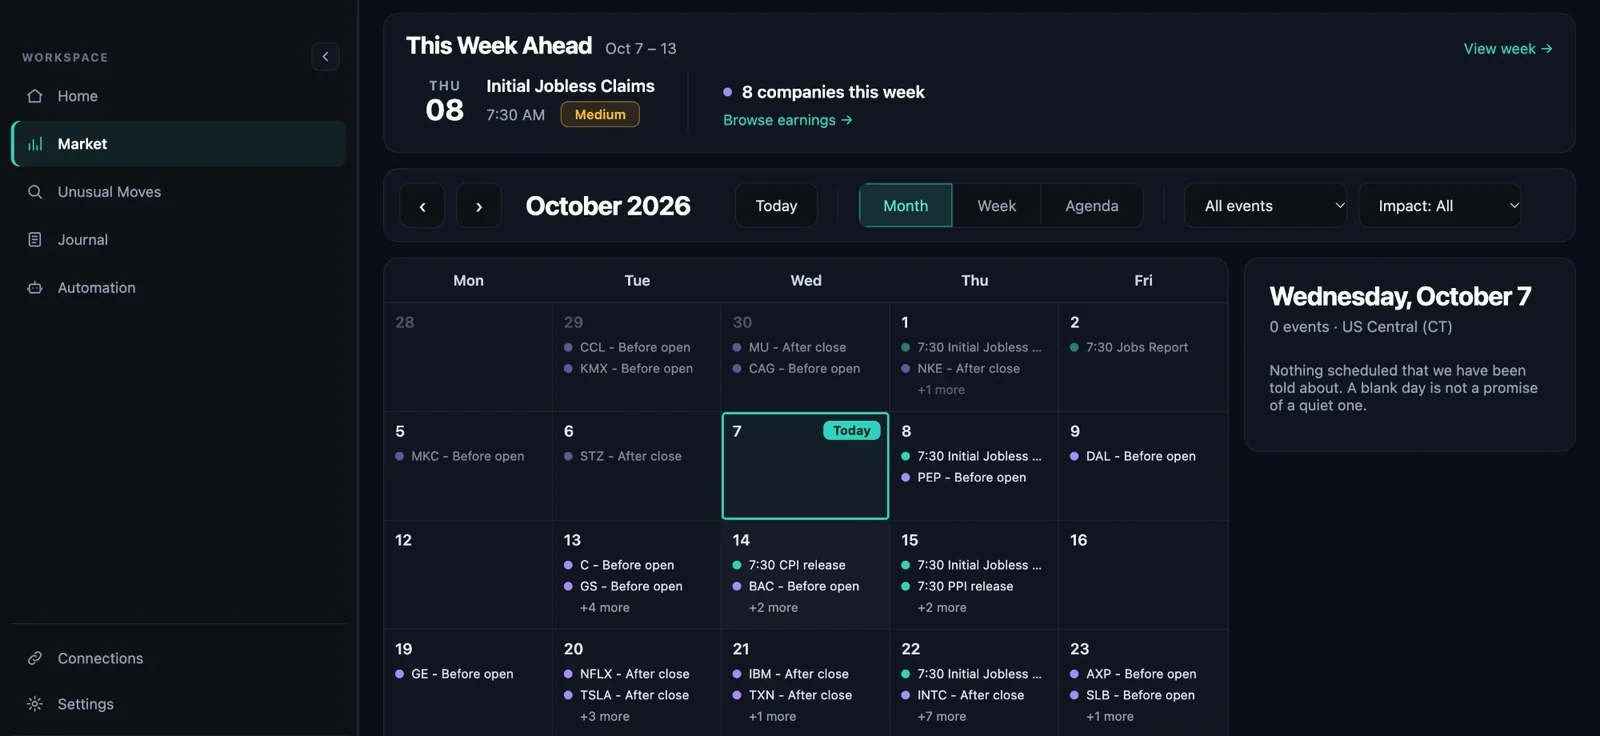Expand +2 more on October 14
Image resolution: width=1600 pixels, height=736 pixels.
[x=773, y=608]
